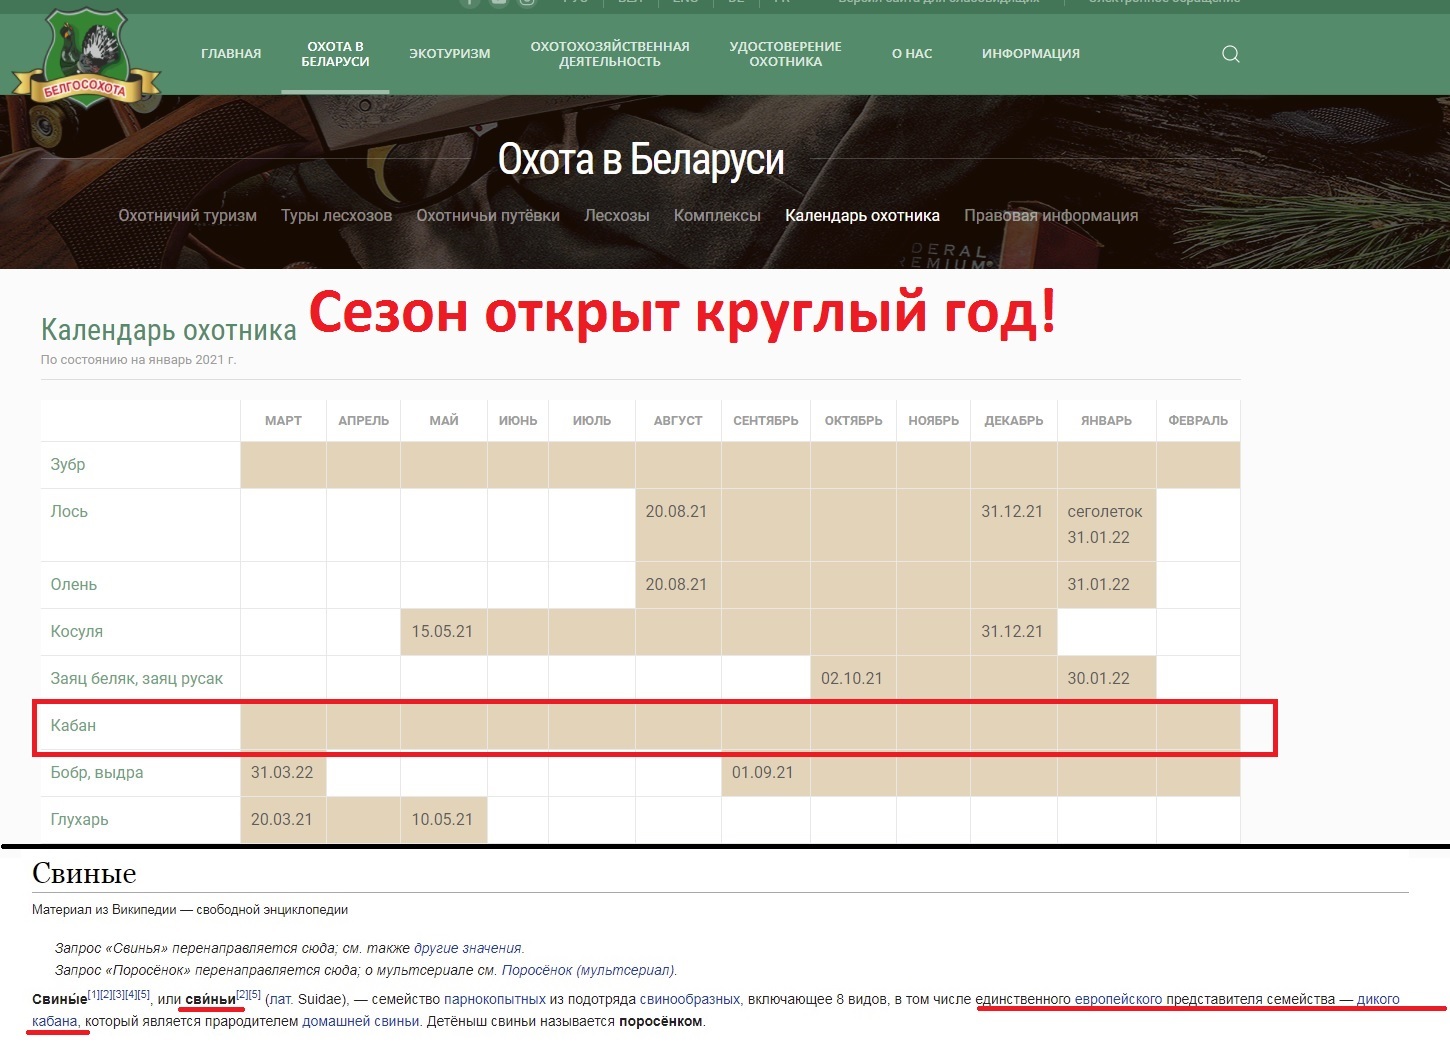The height and width of the screenshot is (1058, 1450).
Task: Click the Глухарь row label
Action: (79, 820)
